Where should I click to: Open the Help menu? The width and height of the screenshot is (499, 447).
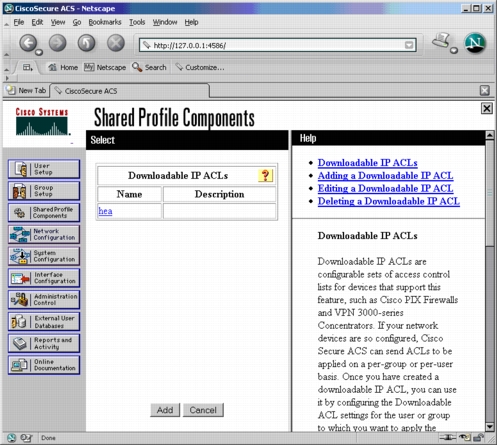click(x=191, y=22)
